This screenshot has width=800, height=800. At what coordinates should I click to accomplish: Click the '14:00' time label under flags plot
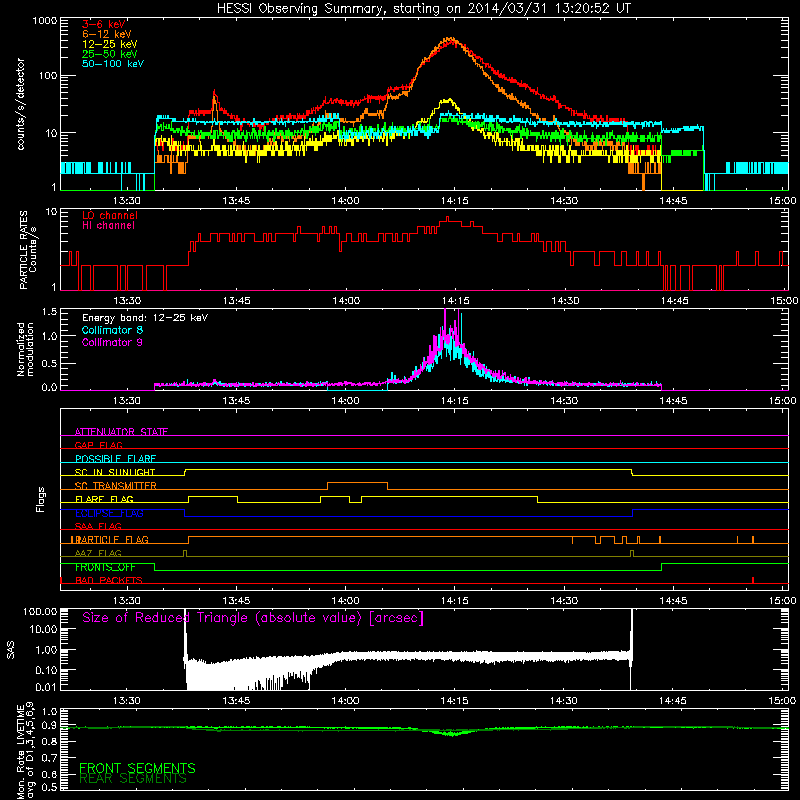pos(345,601)
